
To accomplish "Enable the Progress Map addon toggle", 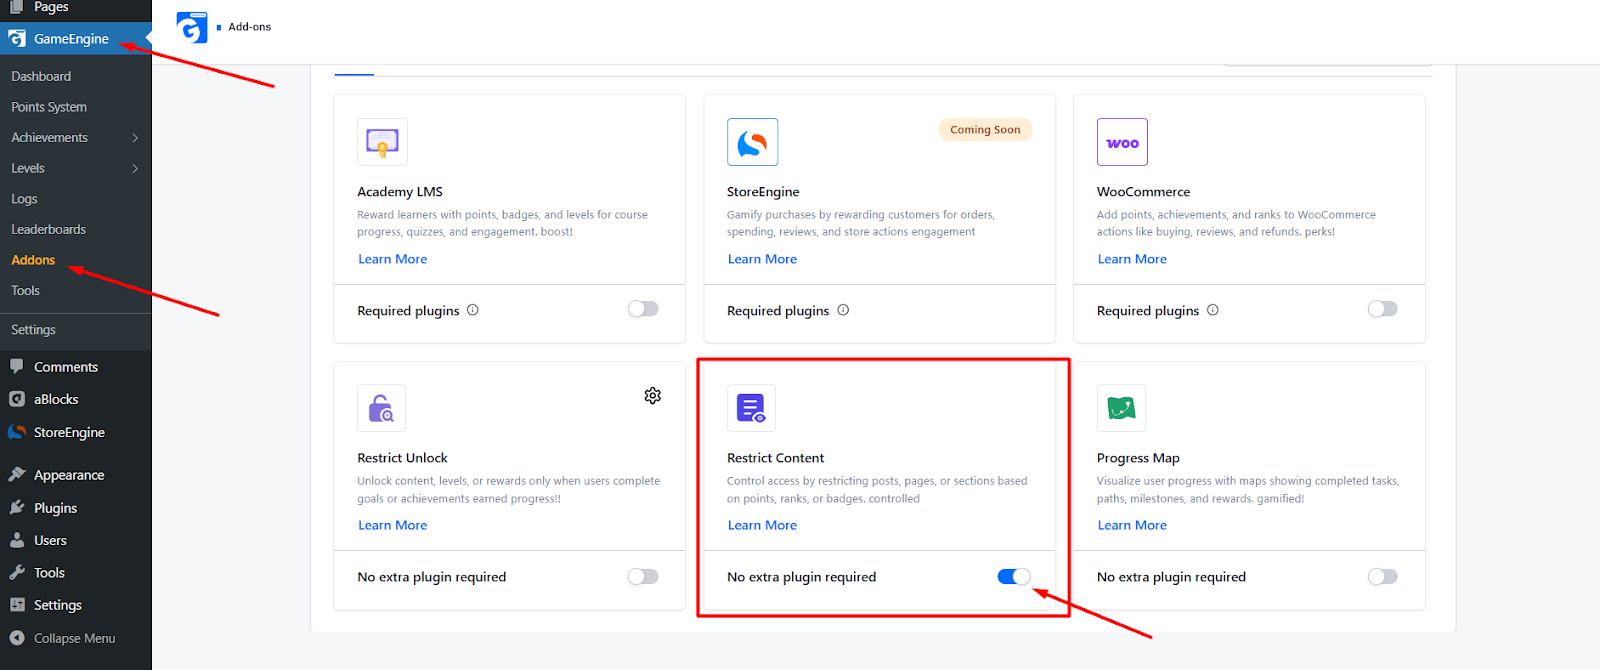I will click(1383, 576).
